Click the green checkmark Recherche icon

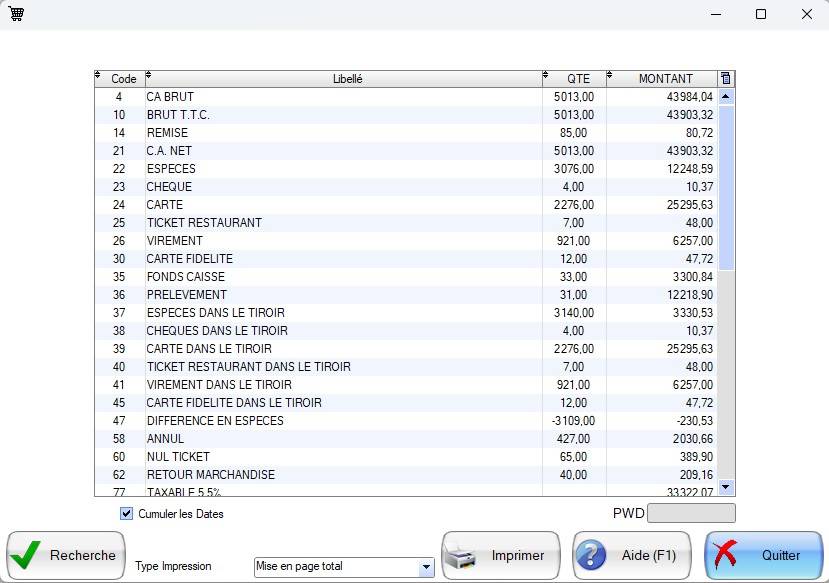29,556
